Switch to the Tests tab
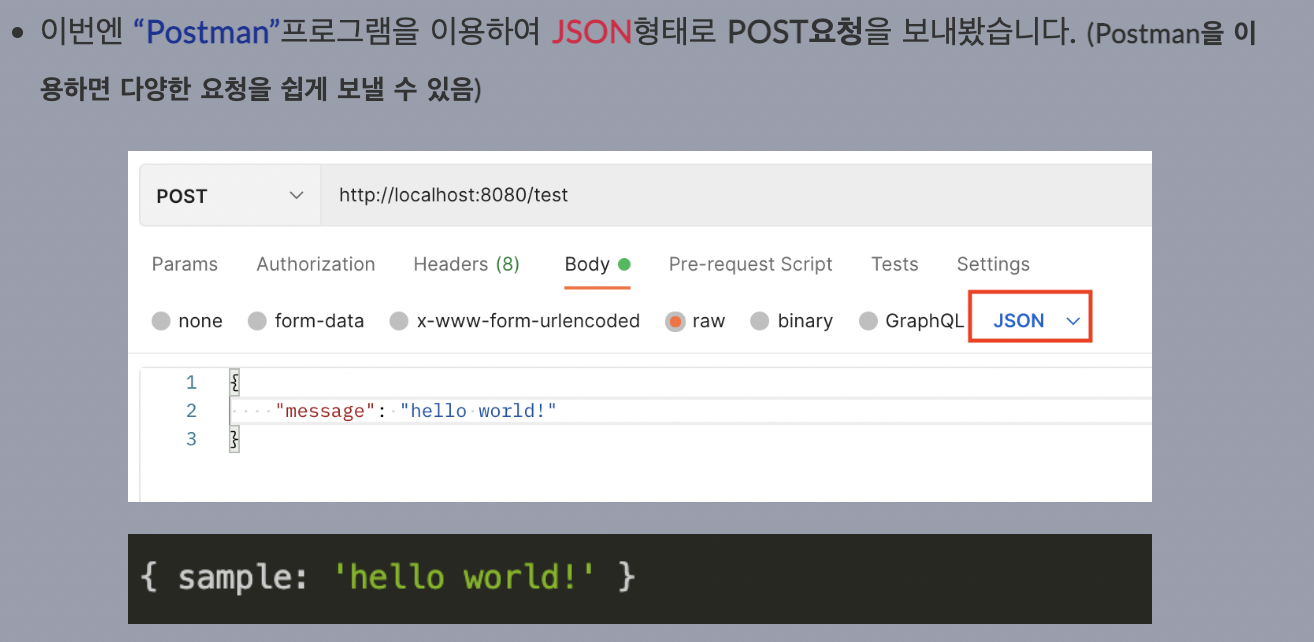1314x642 pixels. tap(895, 264)
